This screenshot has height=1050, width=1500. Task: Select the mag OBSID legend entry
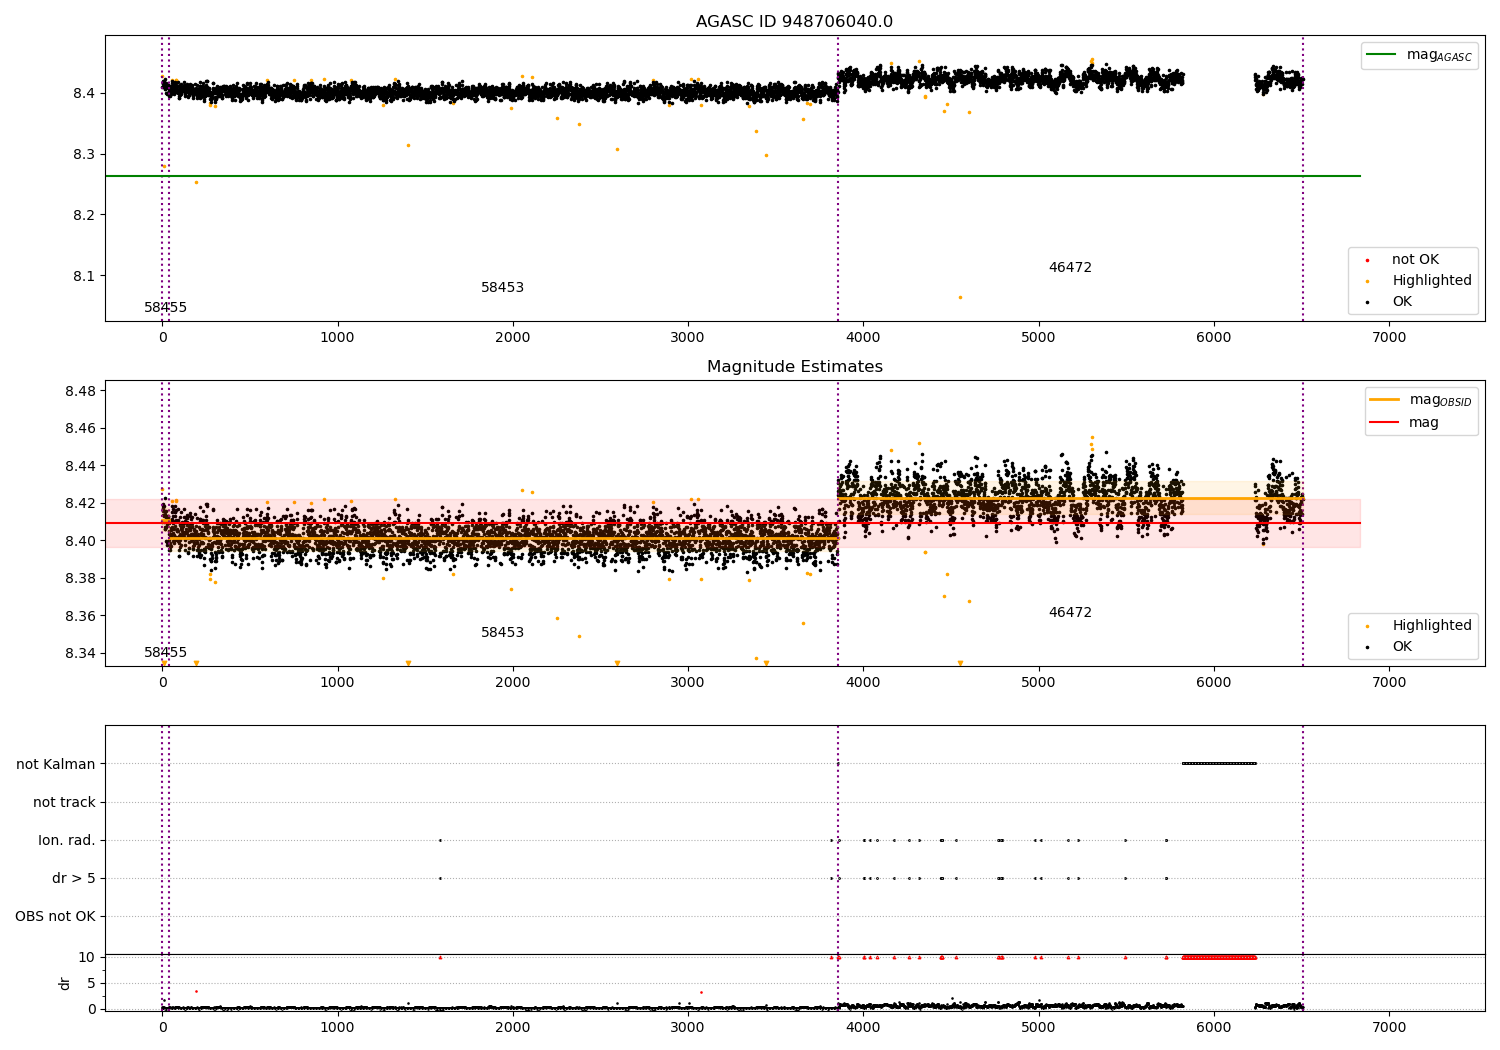1421,400
